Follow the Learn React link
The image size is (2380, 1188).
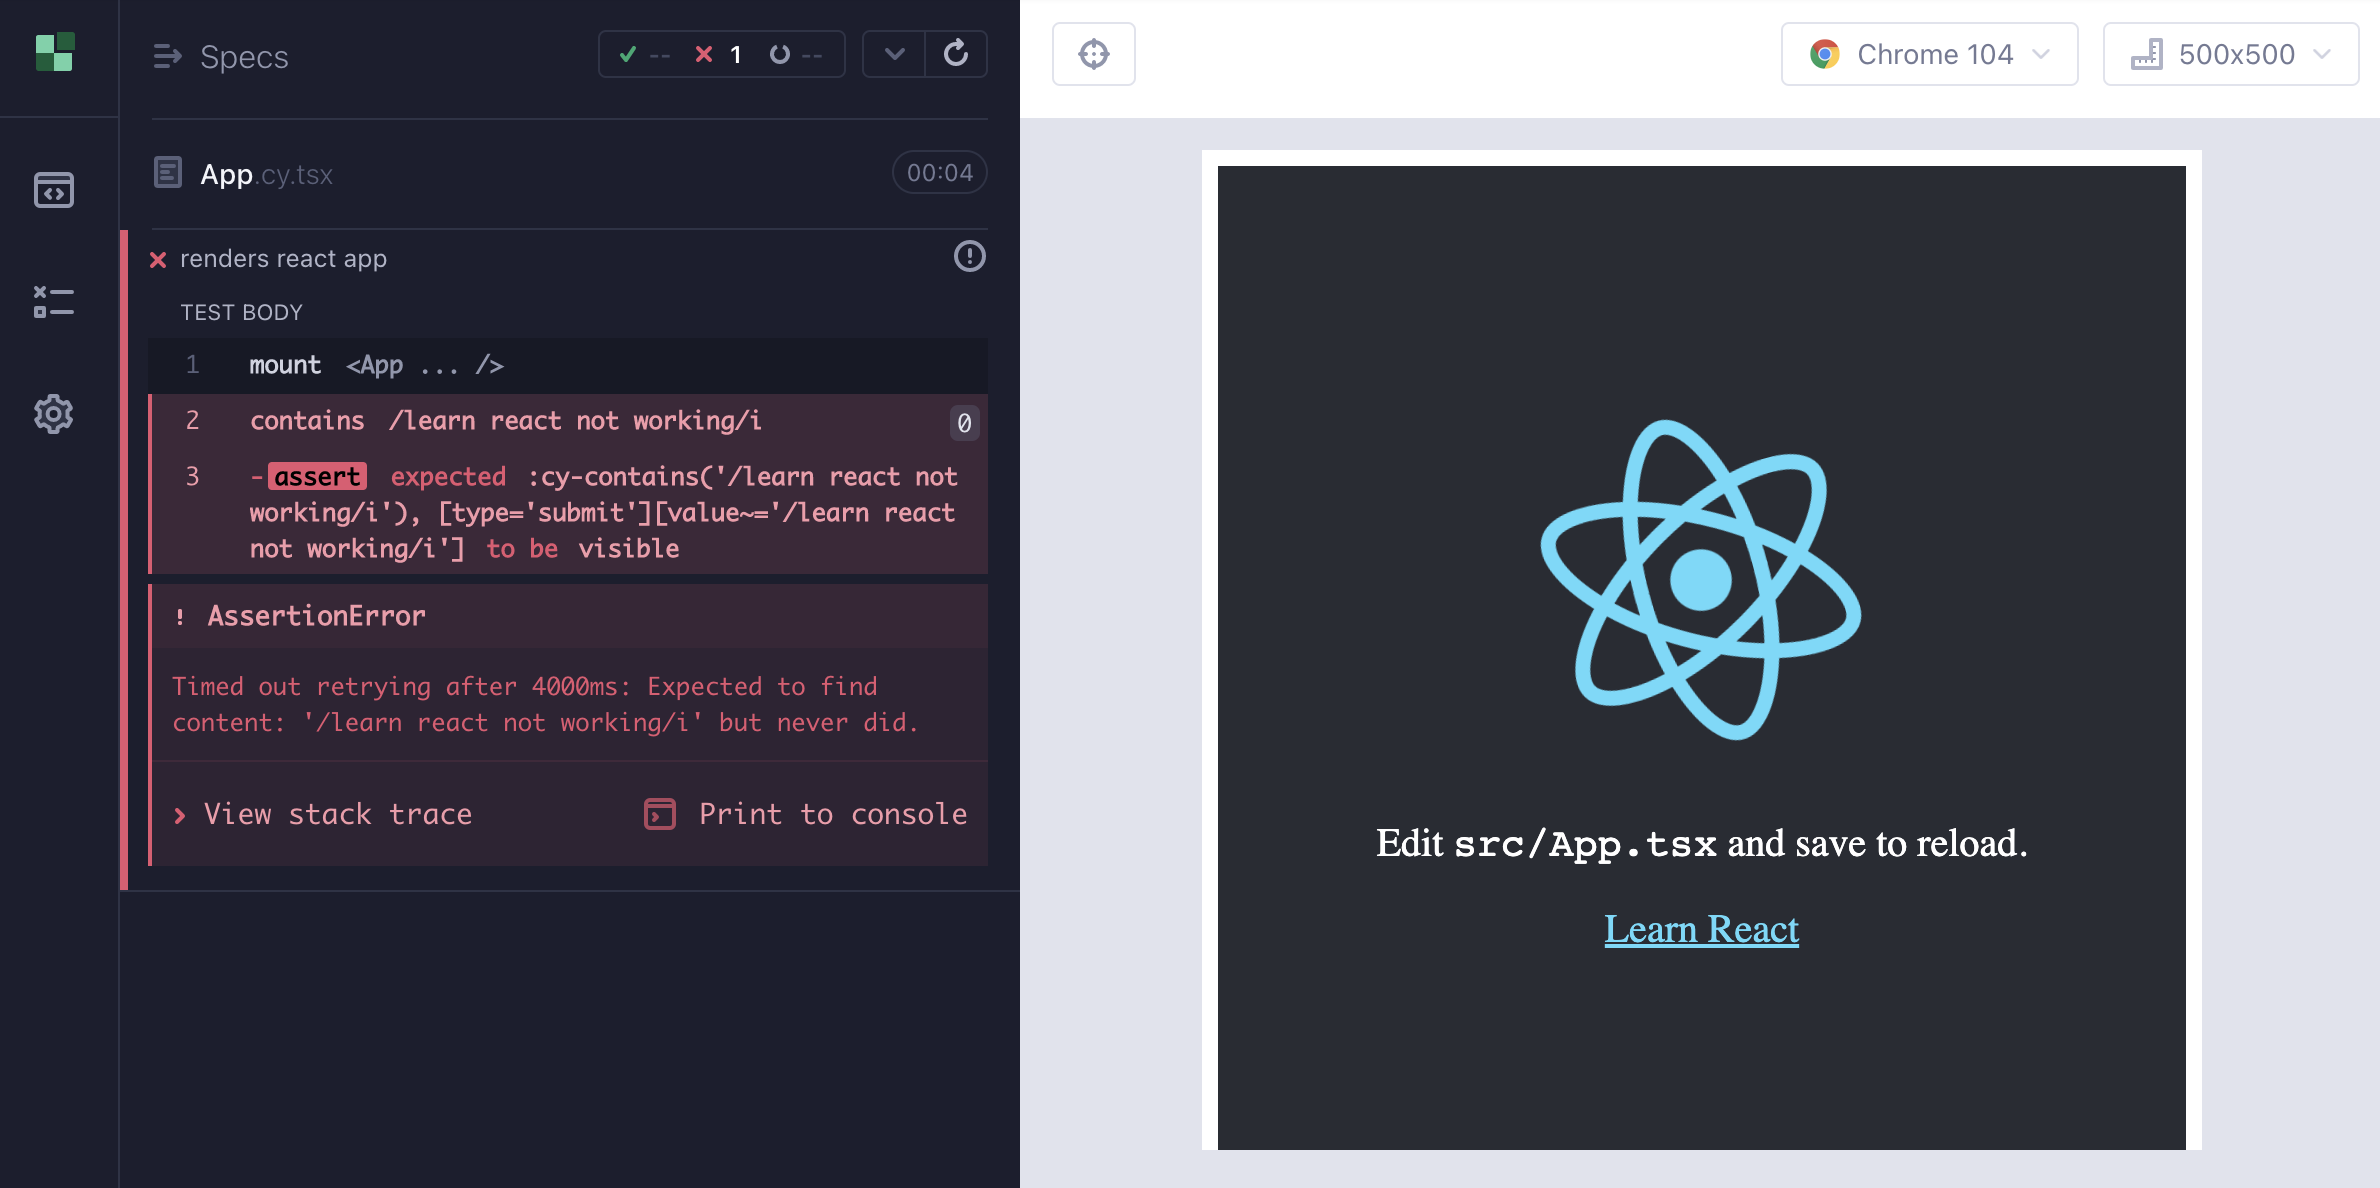click(x=1701, y=930)
